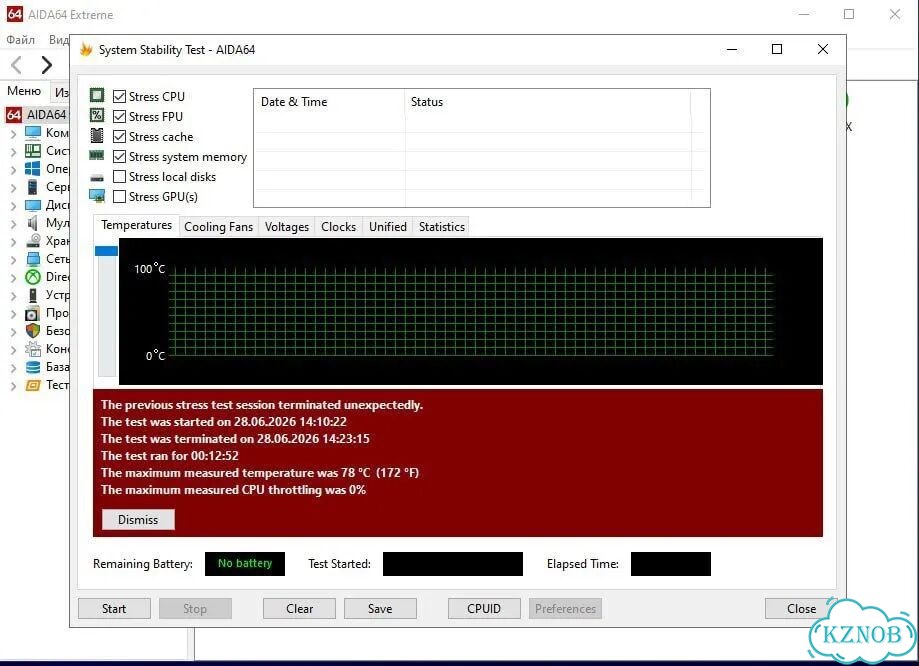Click the server tower tree icon
The height and width of the screenshot is (666, 919).
point(33,187)
